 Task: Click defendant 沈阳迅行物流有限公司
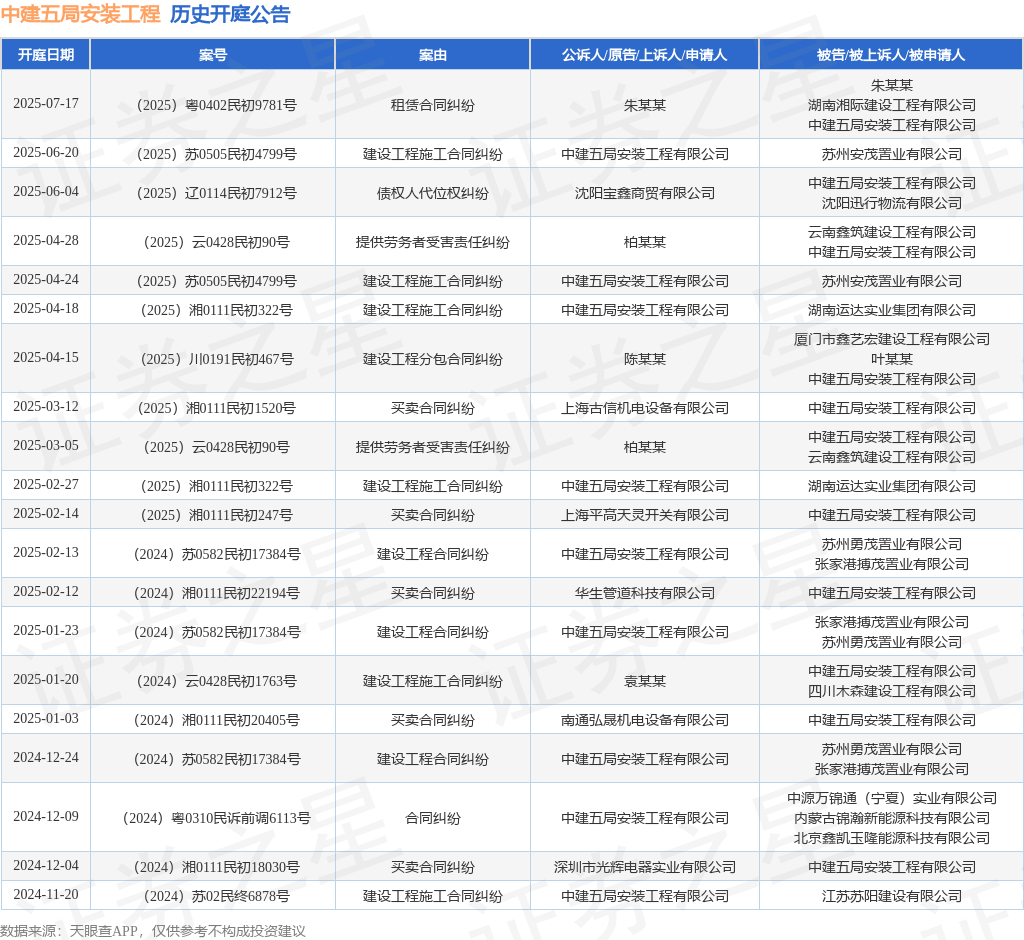point(891,203)
